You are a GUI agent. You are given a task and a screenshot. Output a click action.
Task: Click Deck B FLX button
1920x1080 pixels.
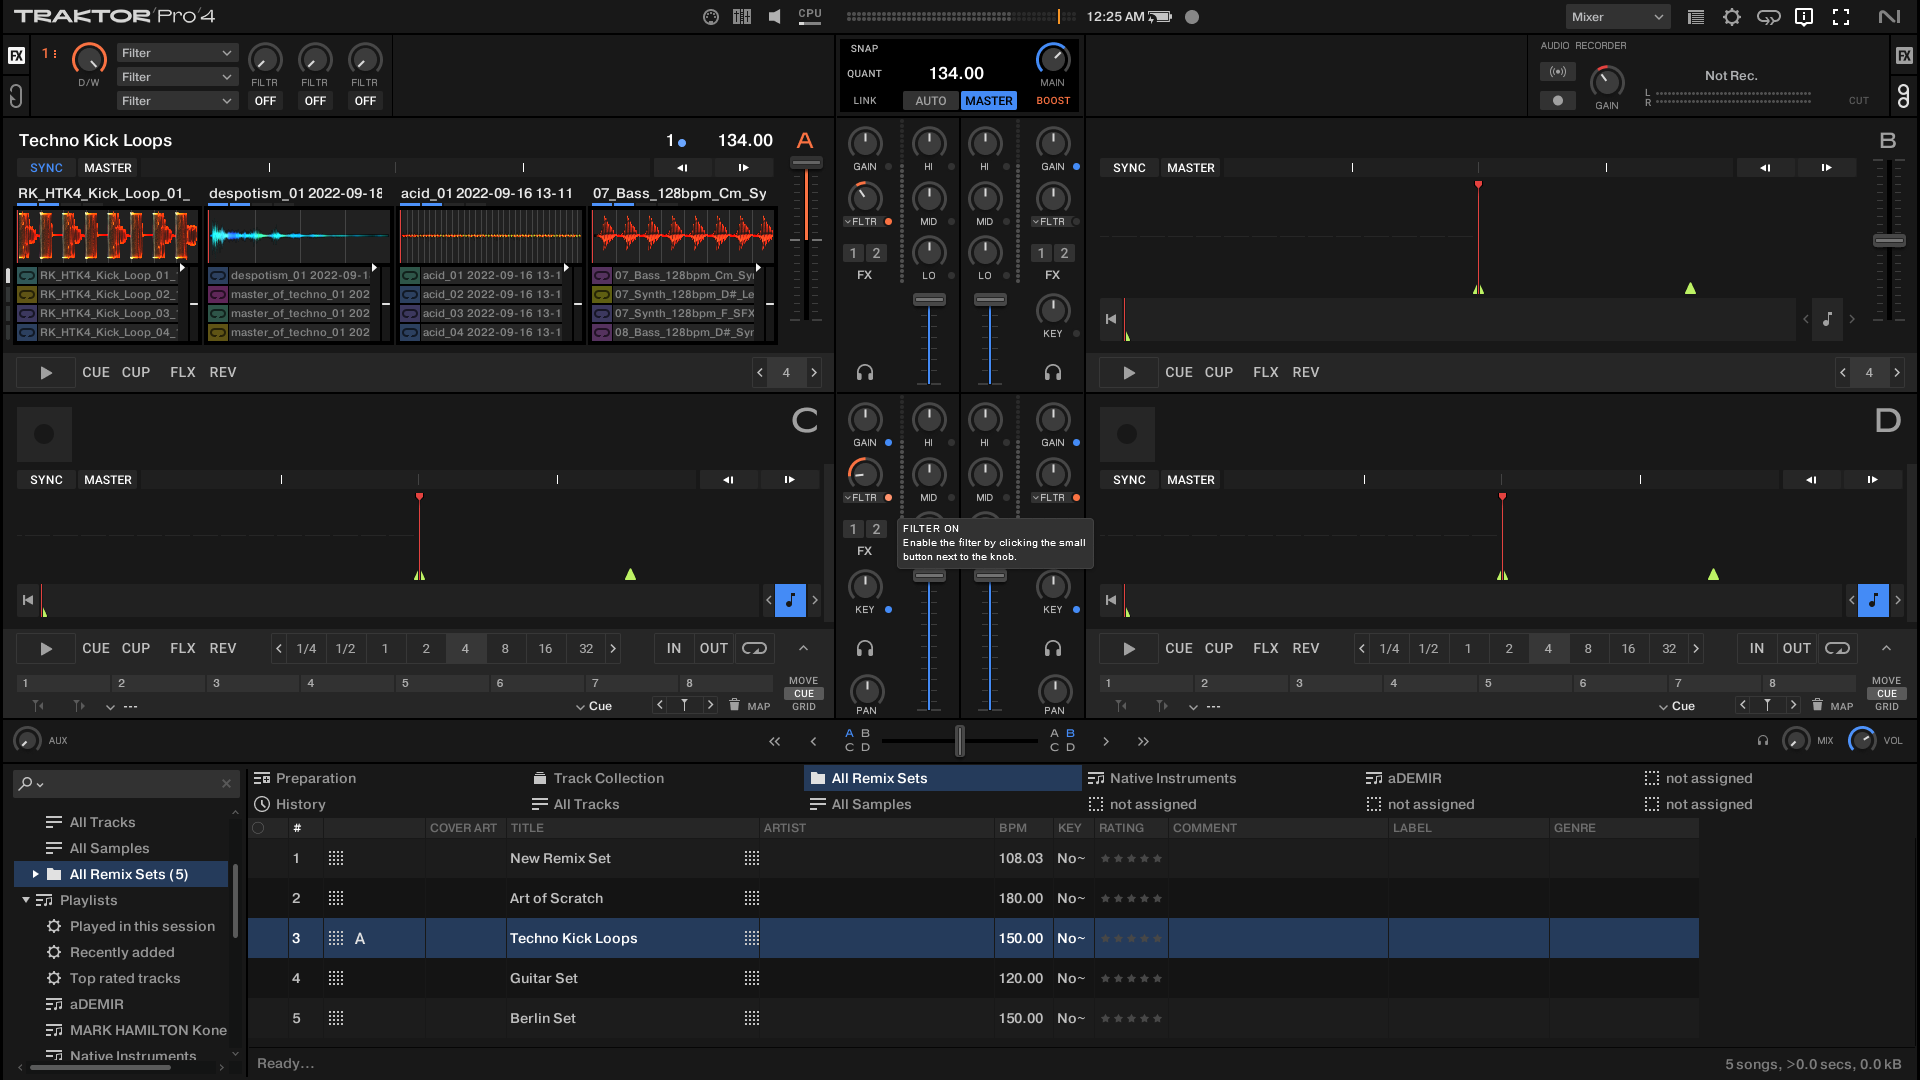[1265, 373]
